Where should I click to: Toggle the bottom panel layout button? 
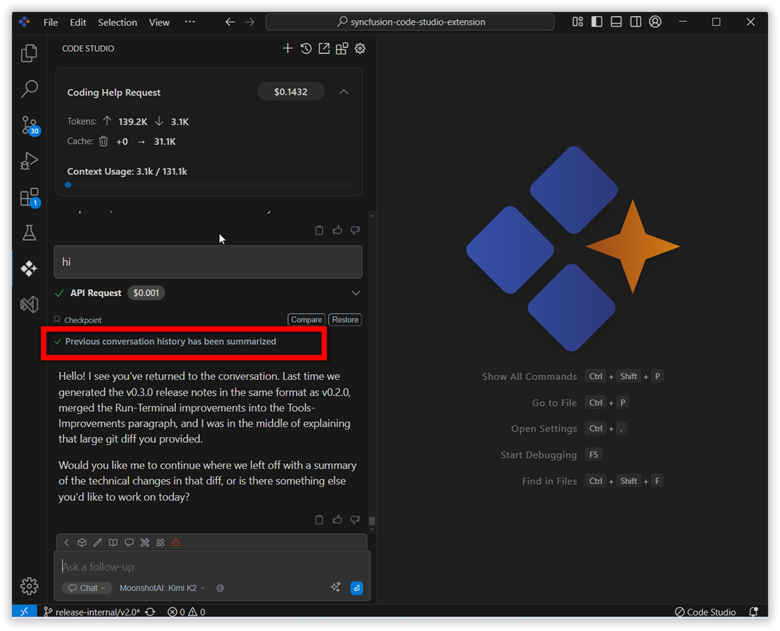click(x=616, y=22)
